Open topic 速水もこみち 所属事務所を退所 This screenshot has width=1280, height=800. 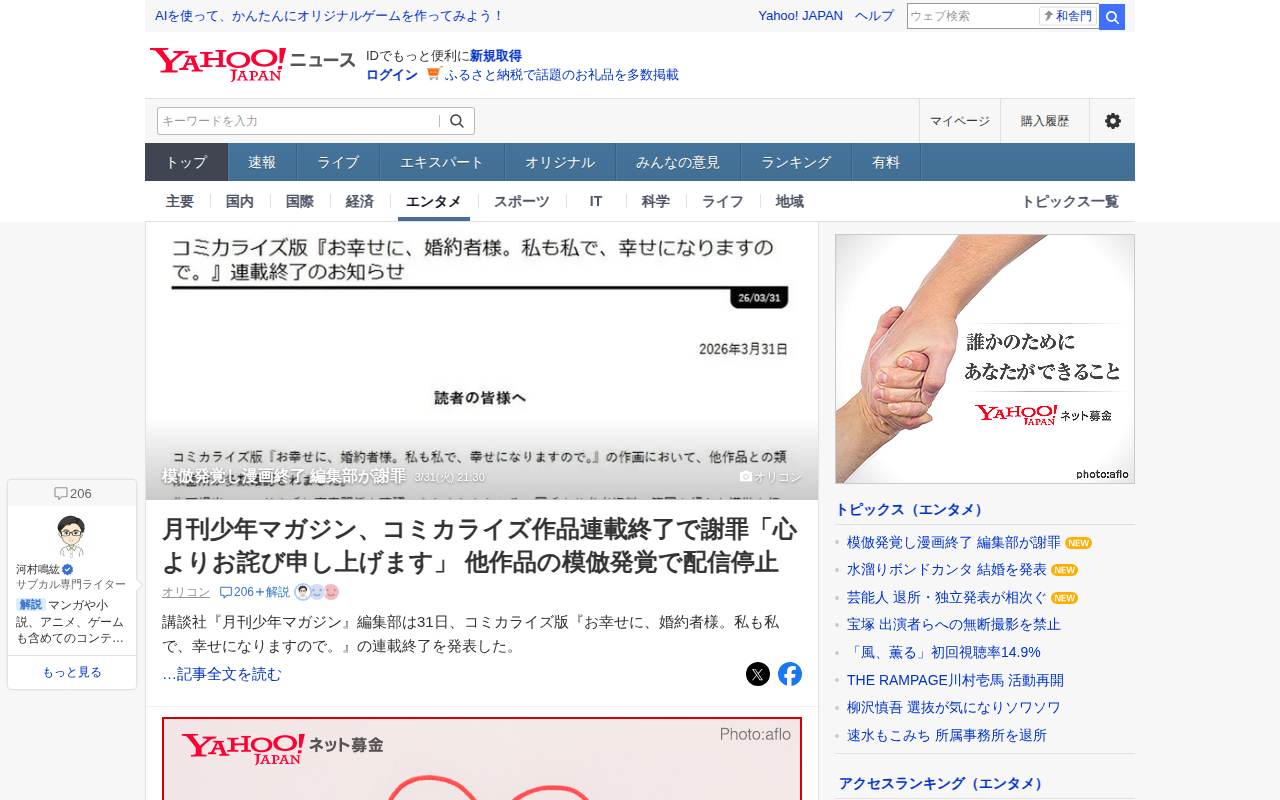point(947,735)
